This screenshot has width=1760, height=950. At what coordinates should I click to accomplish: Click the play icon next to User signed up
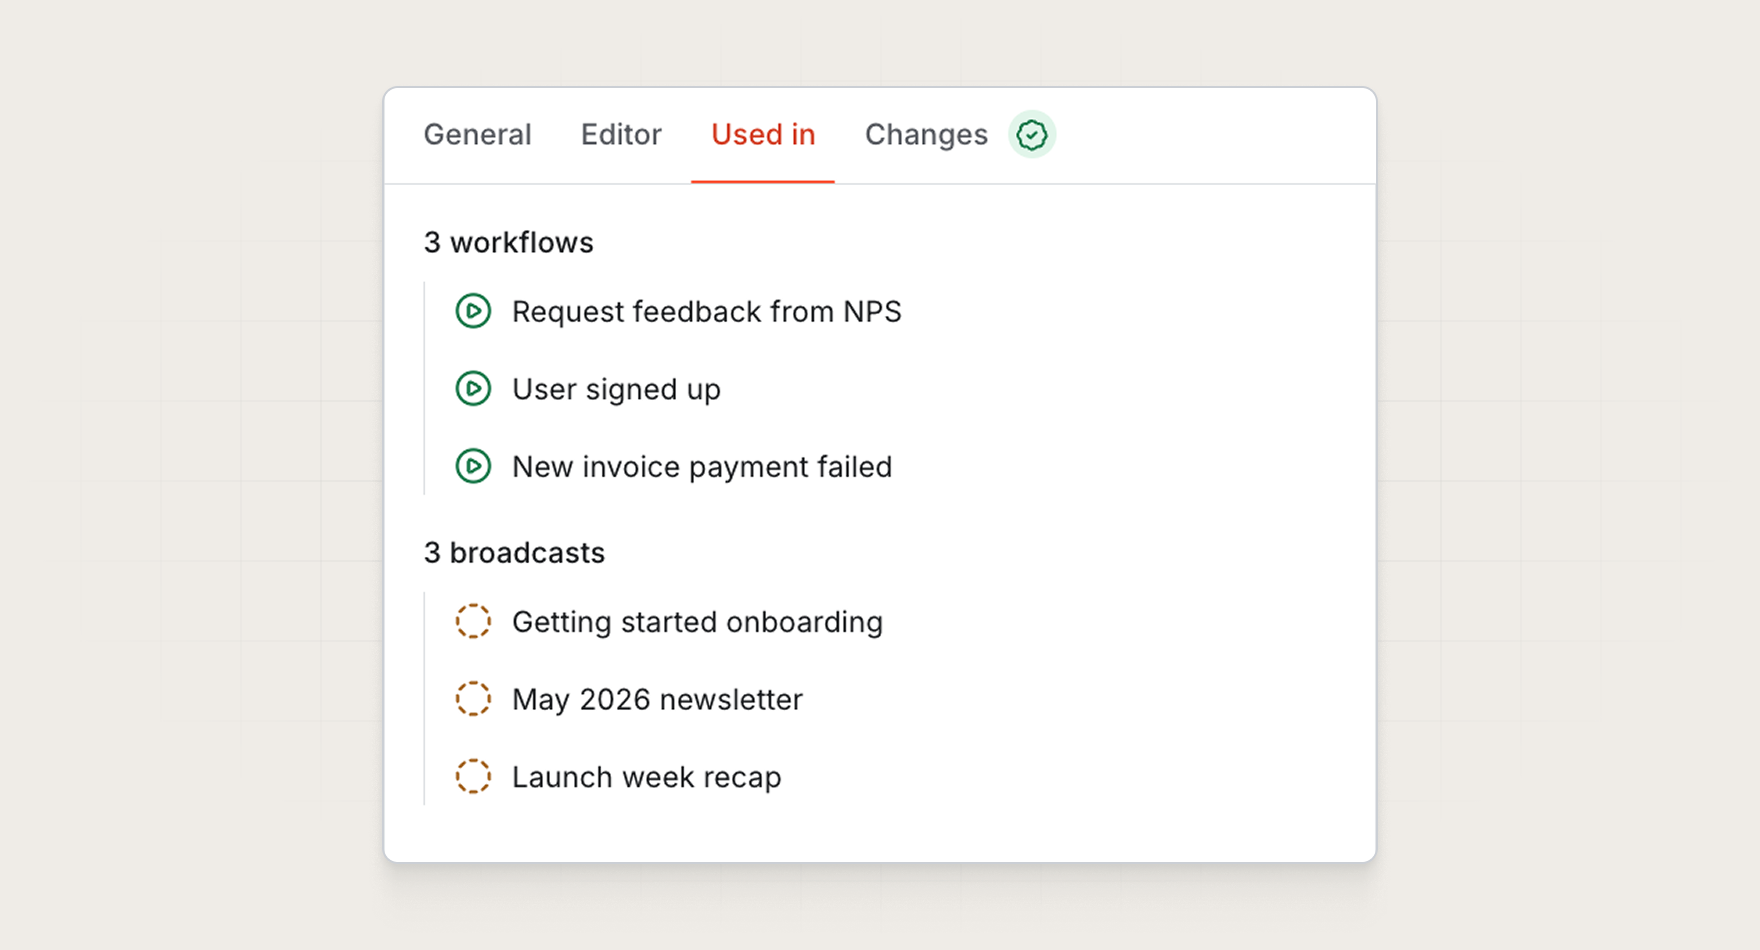pyautogui.click(x=473, y=389)
